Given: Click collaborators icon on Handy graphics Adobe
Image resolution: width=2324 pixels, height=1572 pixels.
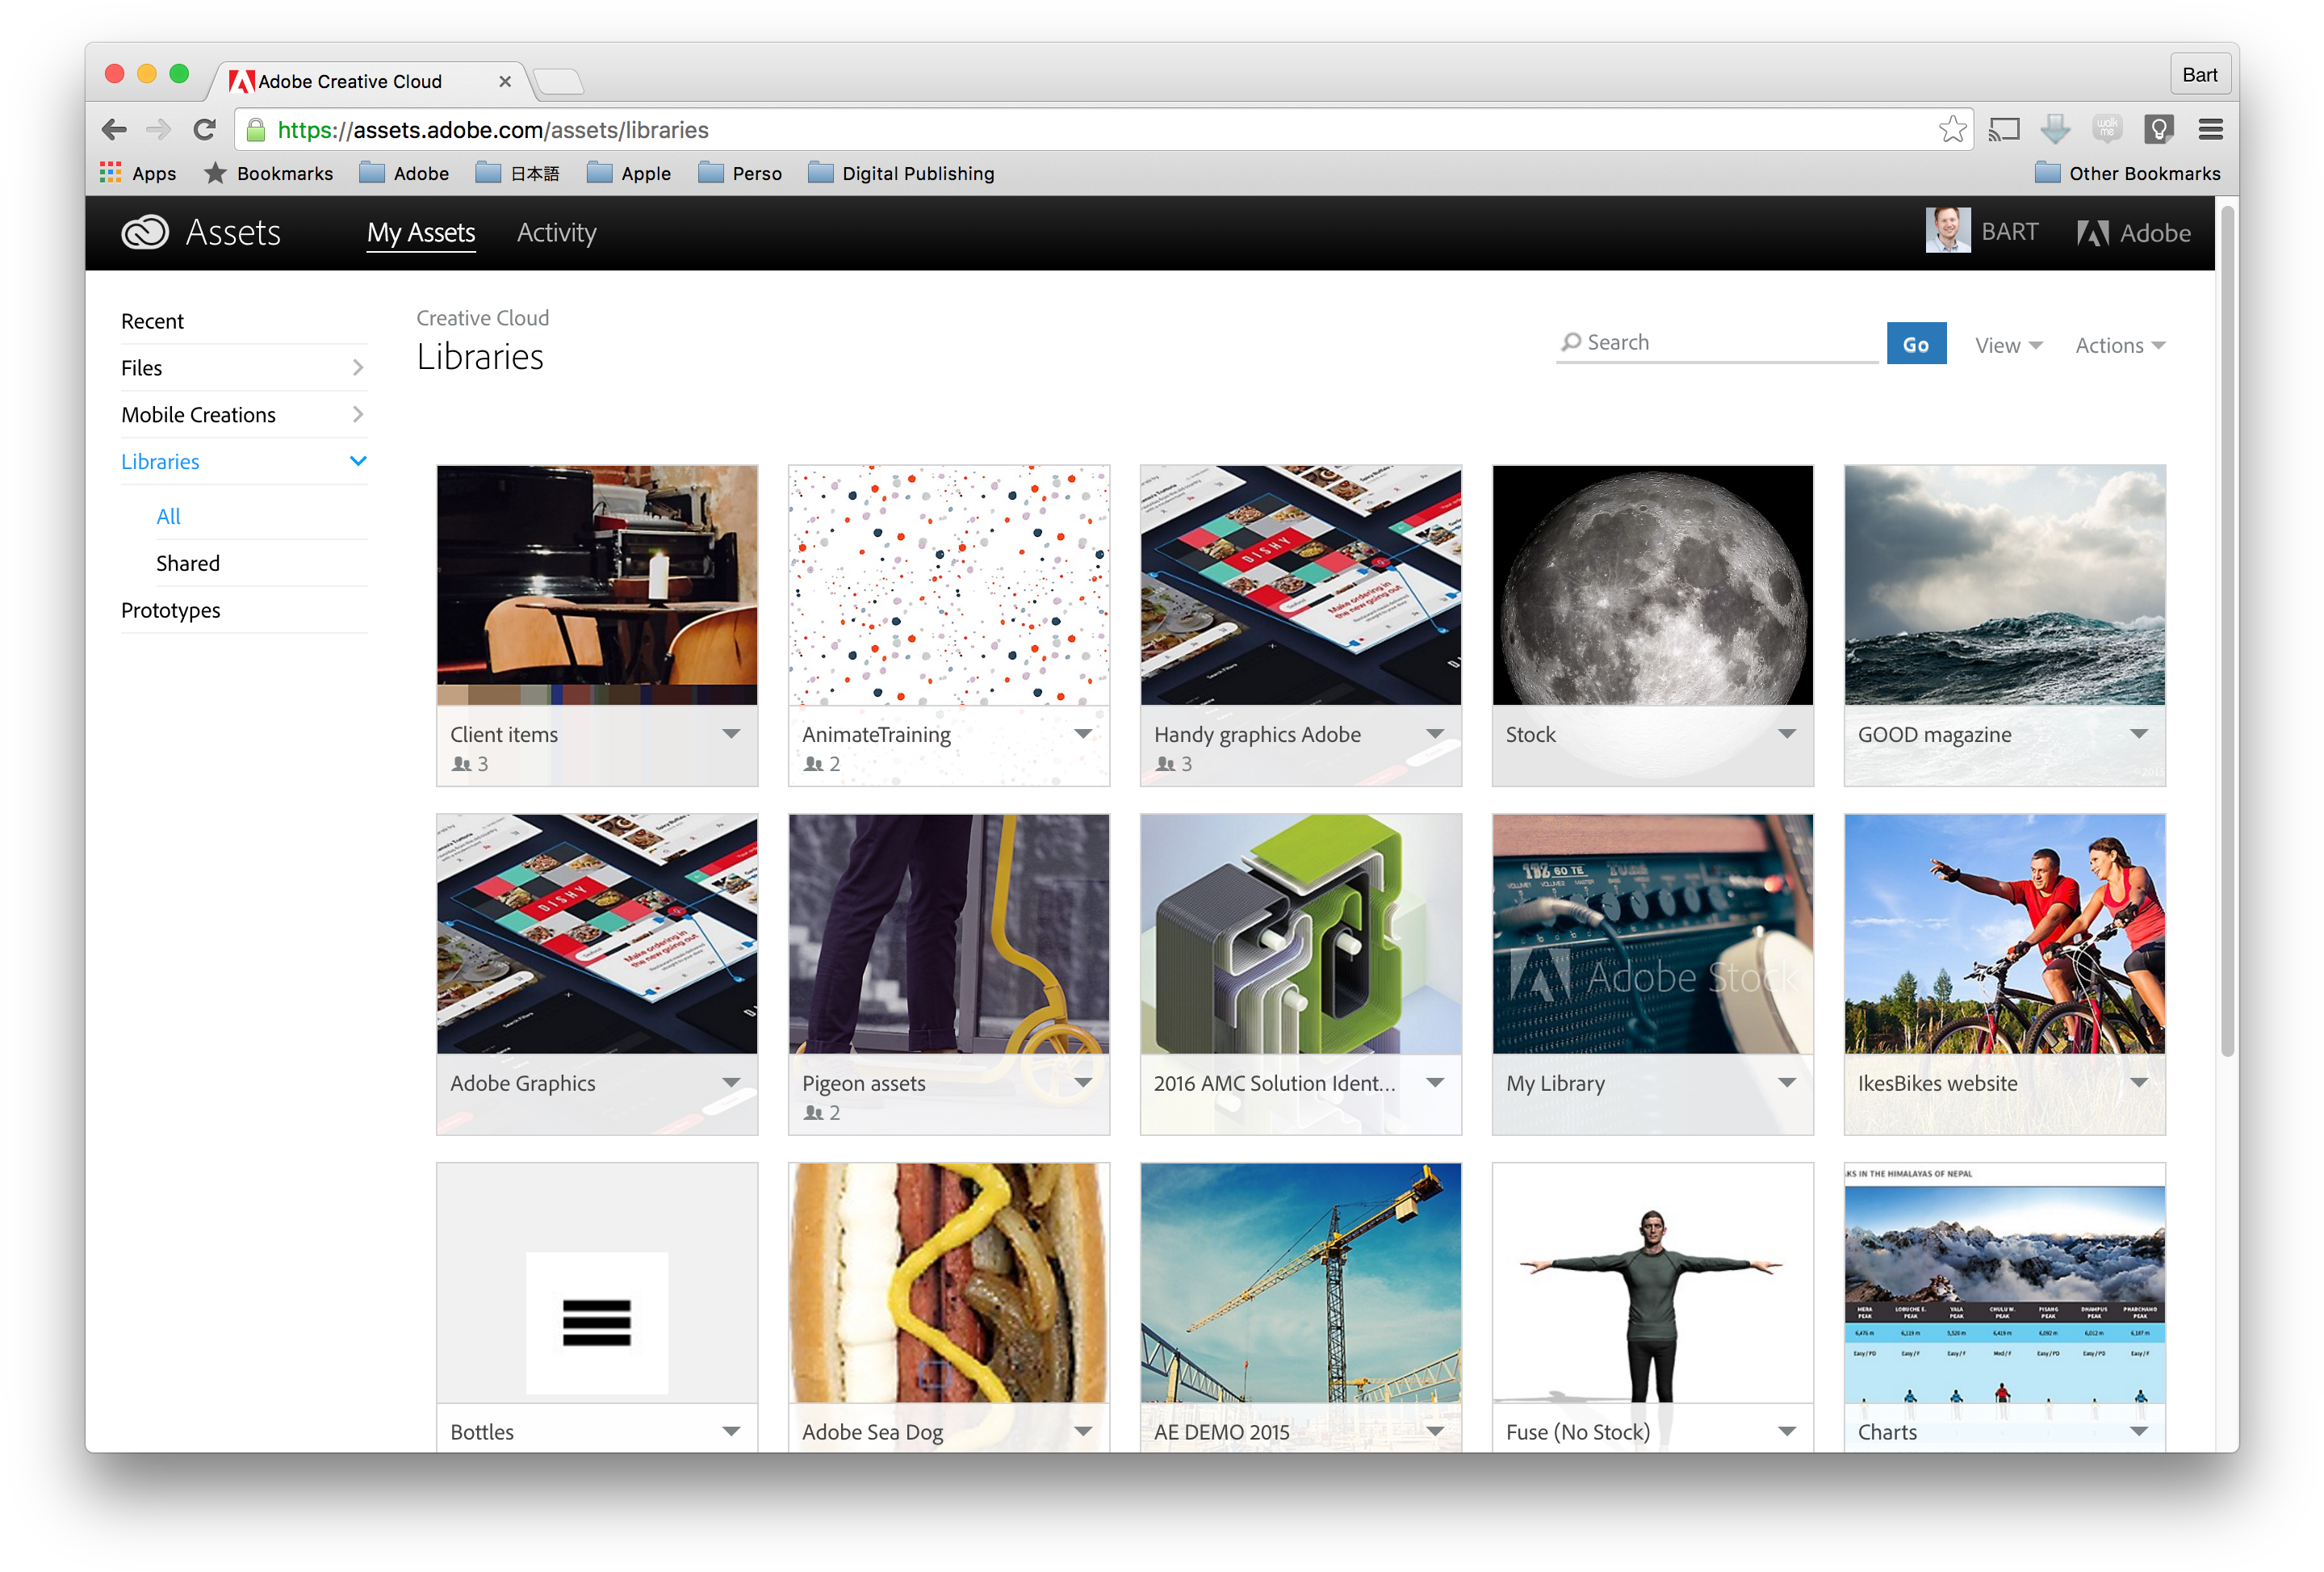Looking at the screenshot, I should point(1165,763).
